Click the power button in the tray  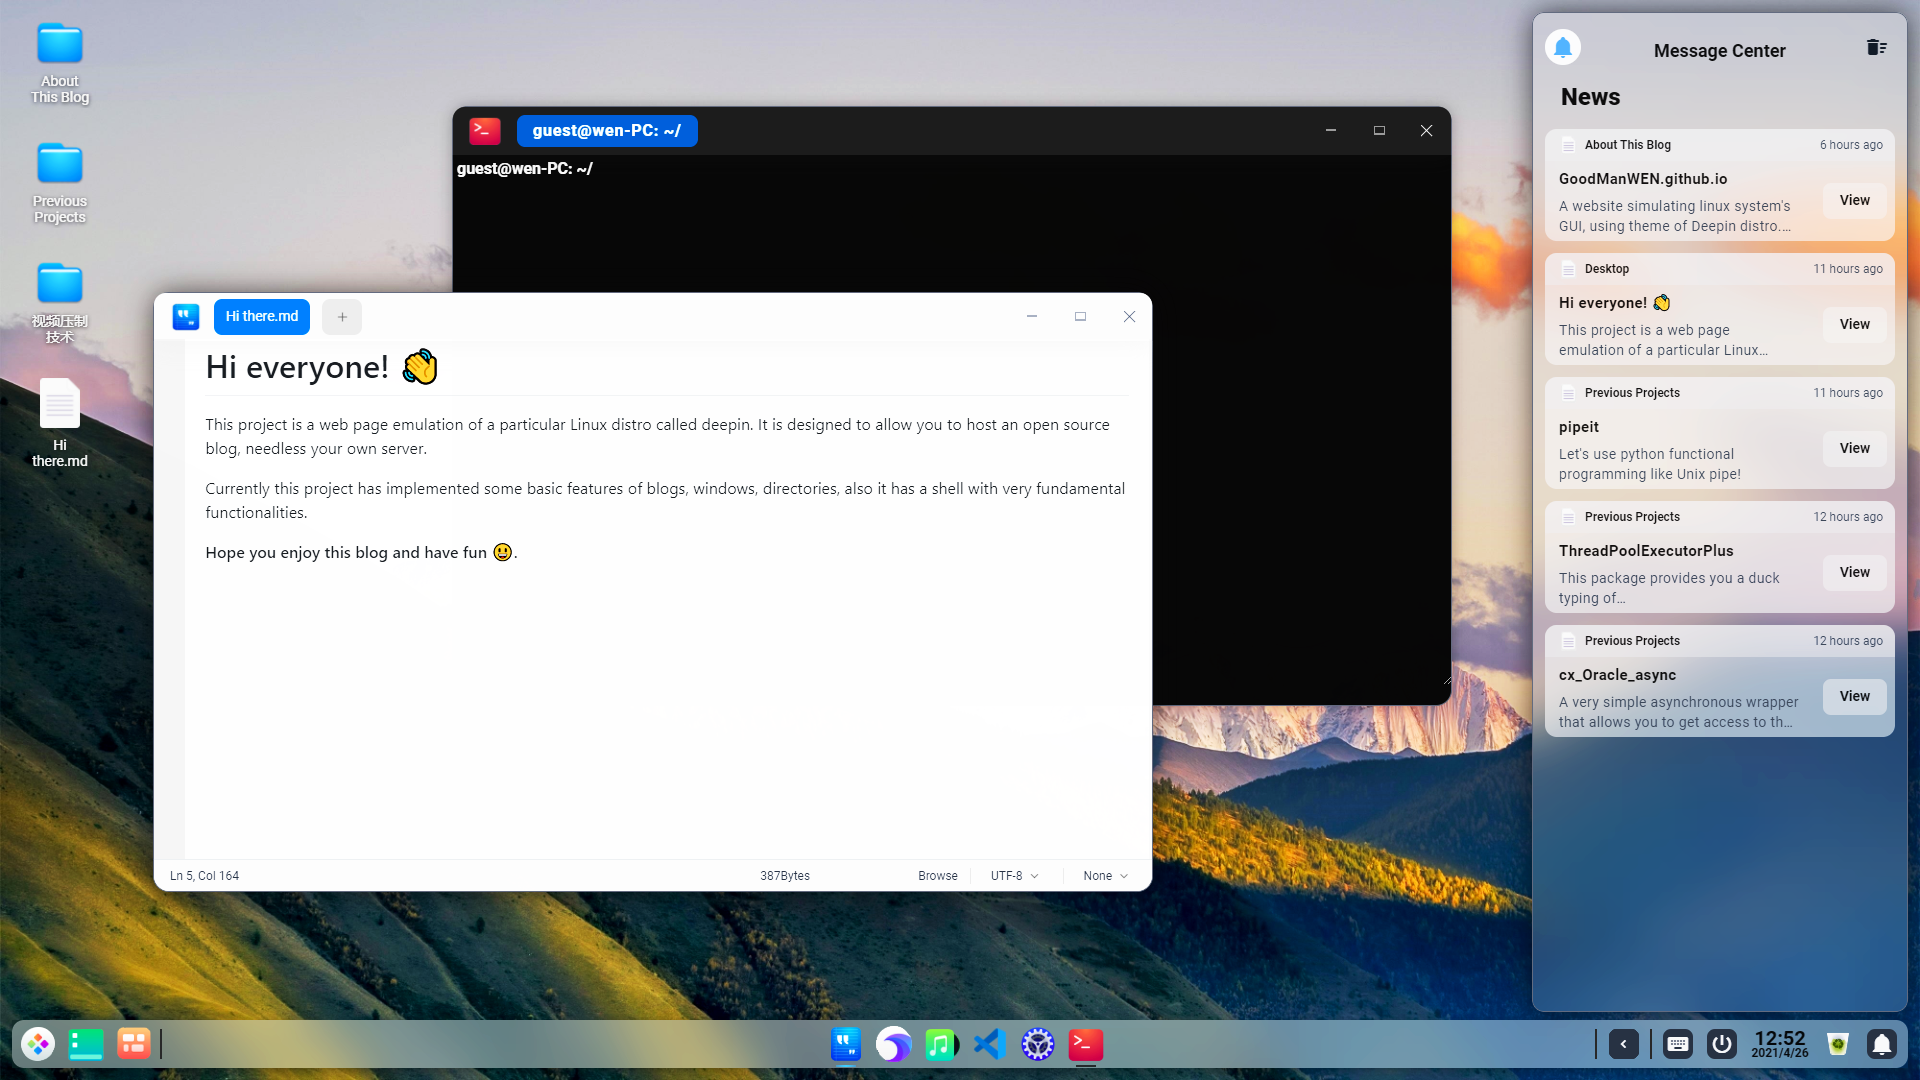point(1721,1044)
